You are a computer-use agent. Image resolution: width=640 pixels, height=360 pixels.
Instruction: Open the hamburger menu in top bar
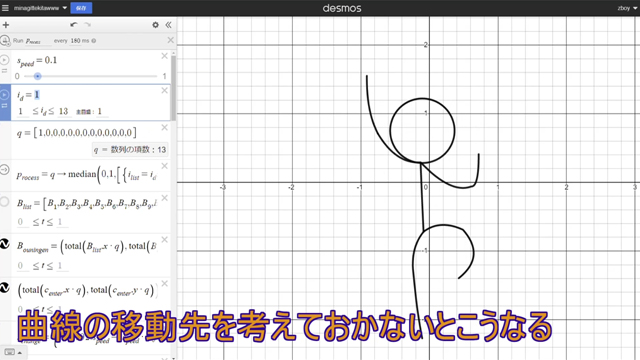tap(5, 8)
